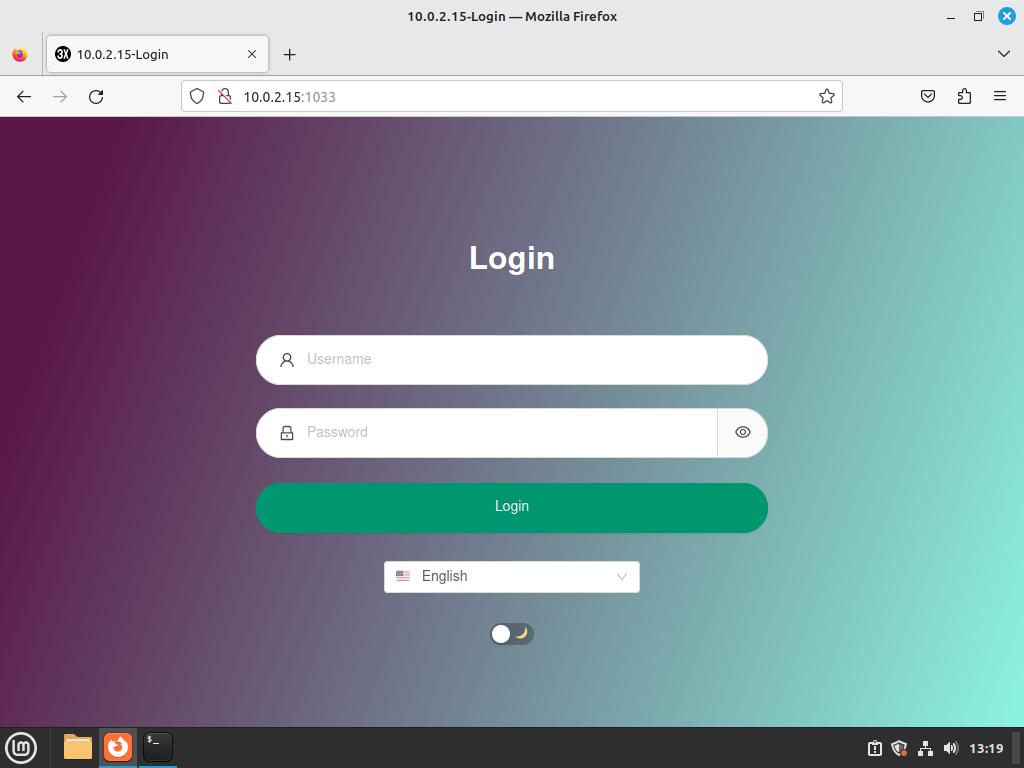The width and height of the screenshot is (1024, 768).
Task: Open the Firefox application menu
Action: [1000, 97]
